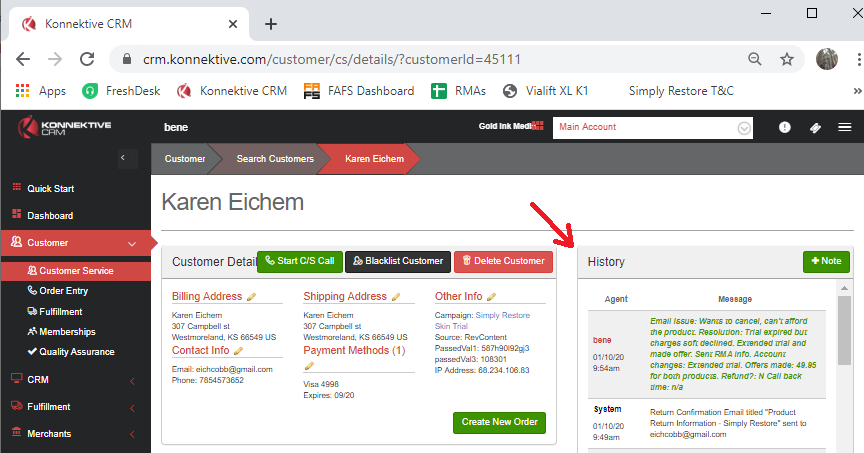Reload the page in browser
Screen dimensions: 864x453
tap(87, 59)
